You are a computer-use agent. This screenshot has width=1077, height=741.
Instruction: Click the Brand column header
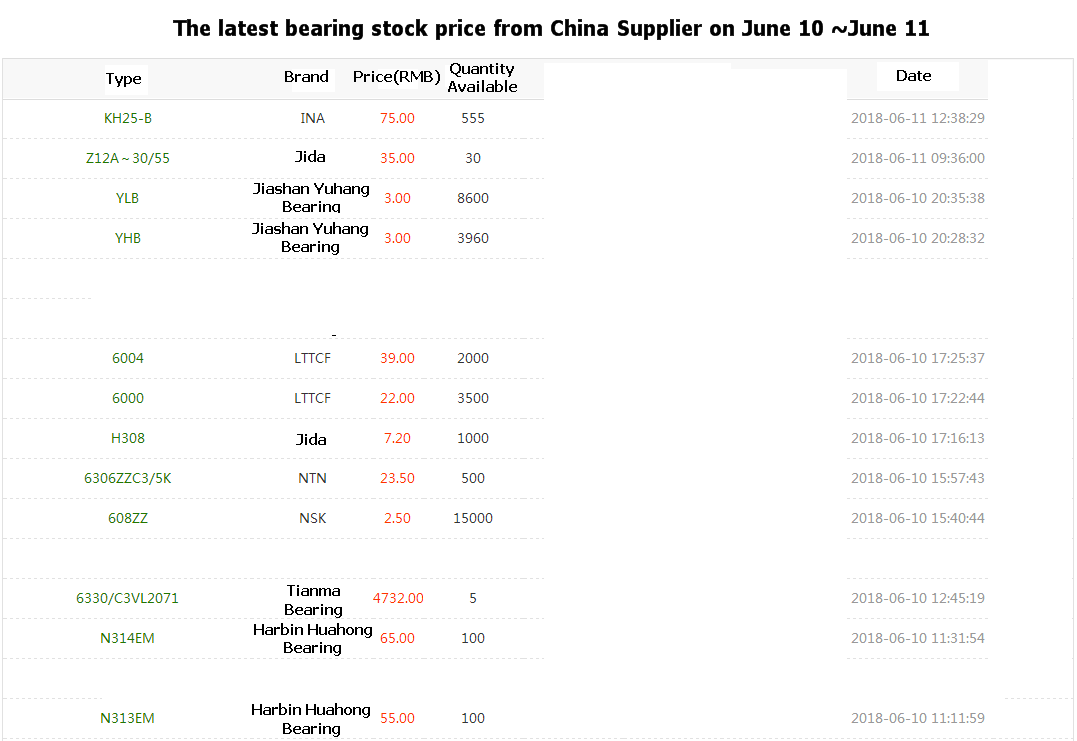[306, 77]
